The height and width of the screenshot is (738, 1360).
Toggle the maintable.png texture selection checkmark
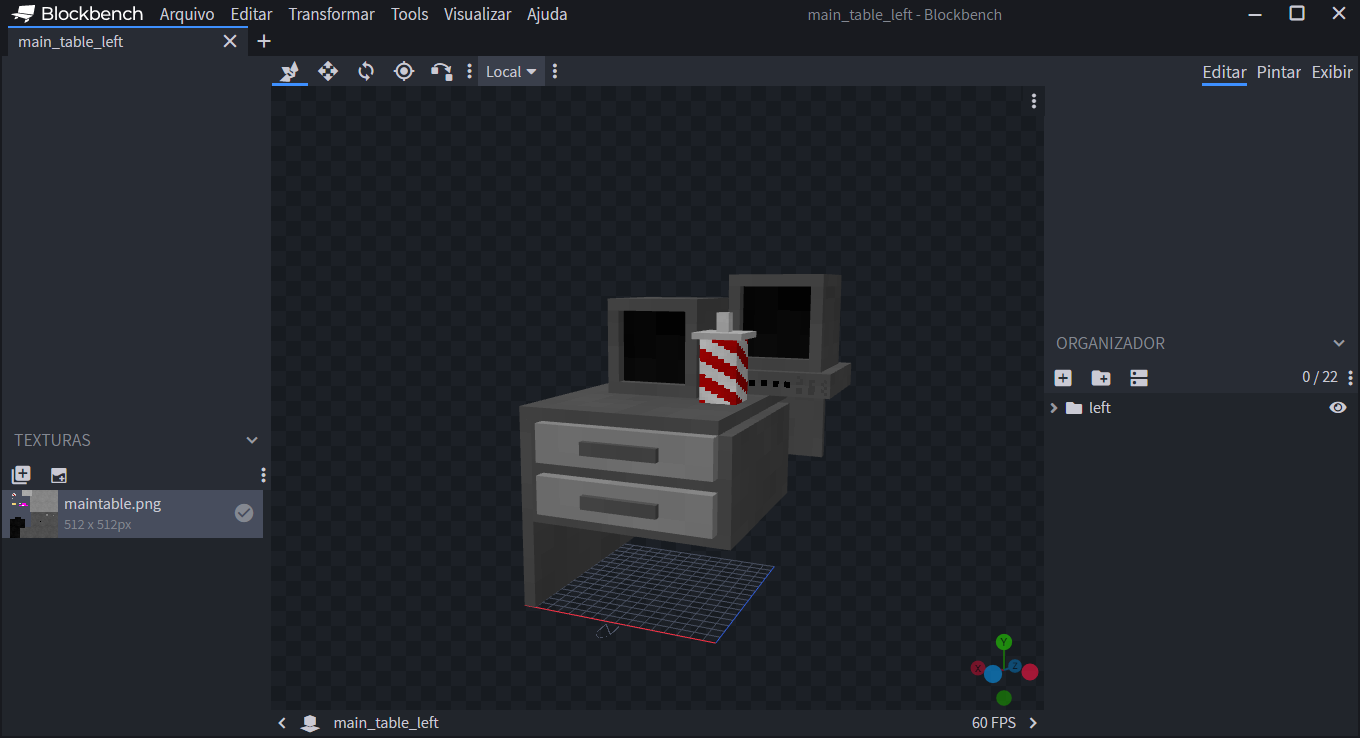pyautogui.click(x=244, y=513)
